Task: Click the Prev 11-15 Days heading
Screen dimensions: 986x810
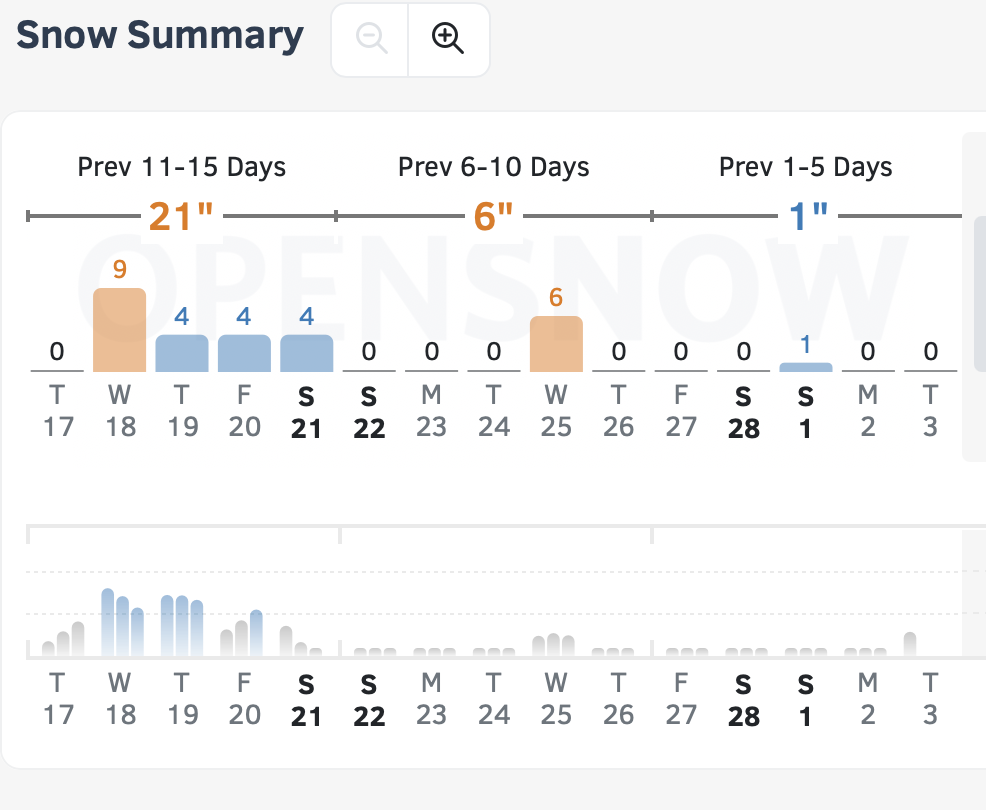Action: pyautogui.click(x=182, y=167)
